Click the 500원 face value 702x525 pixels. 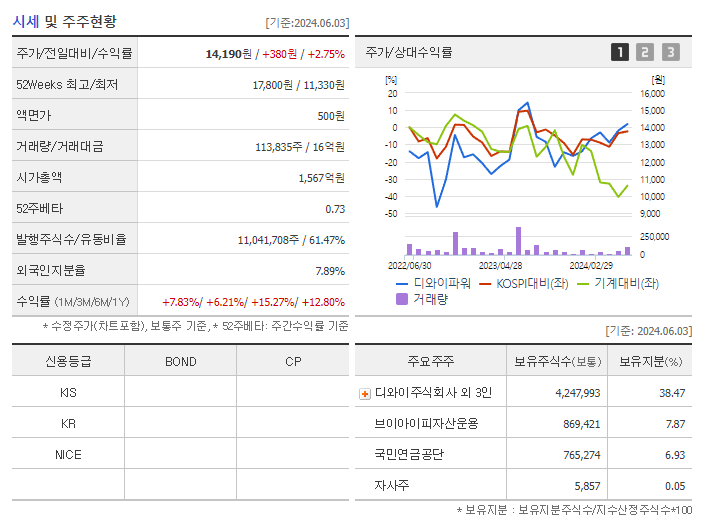(x=331, y=116)
